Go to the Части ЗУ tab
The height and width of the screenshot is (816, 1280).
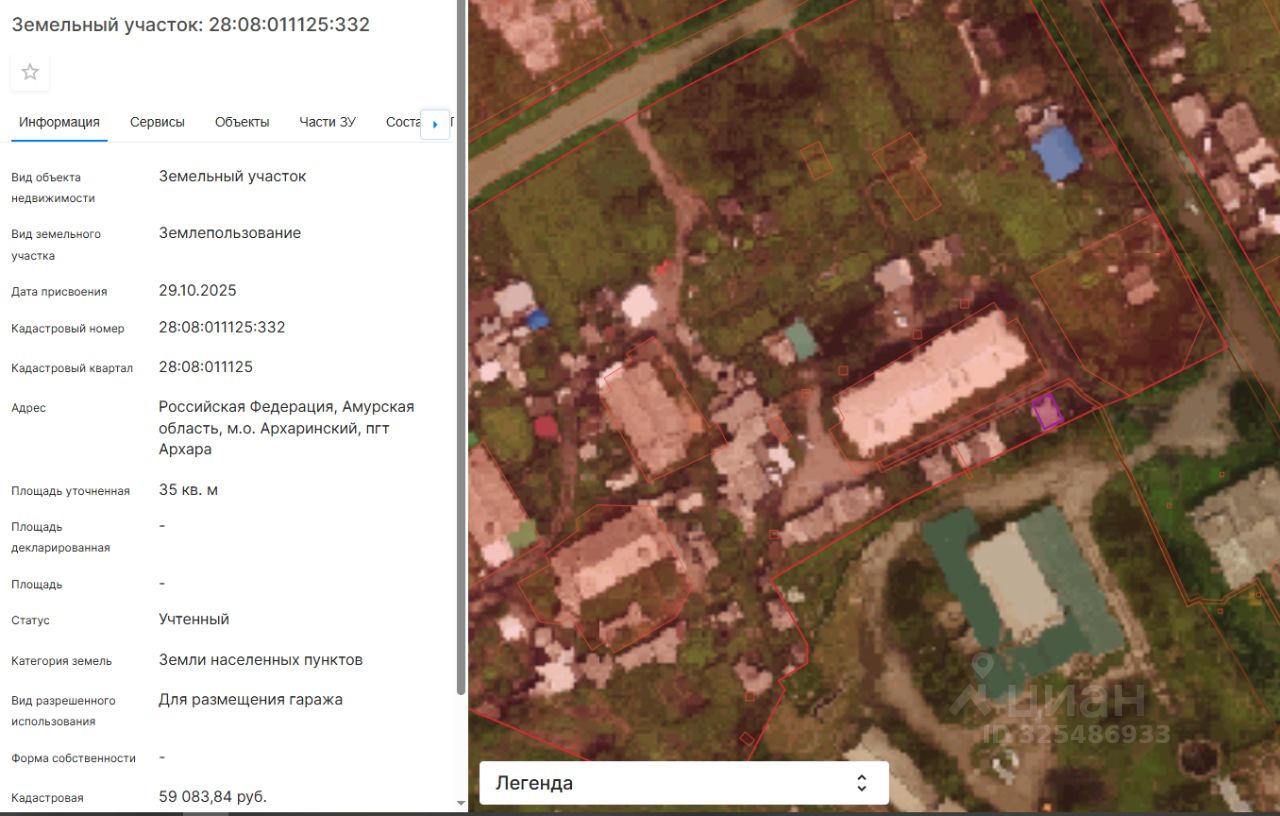(327, 122)
